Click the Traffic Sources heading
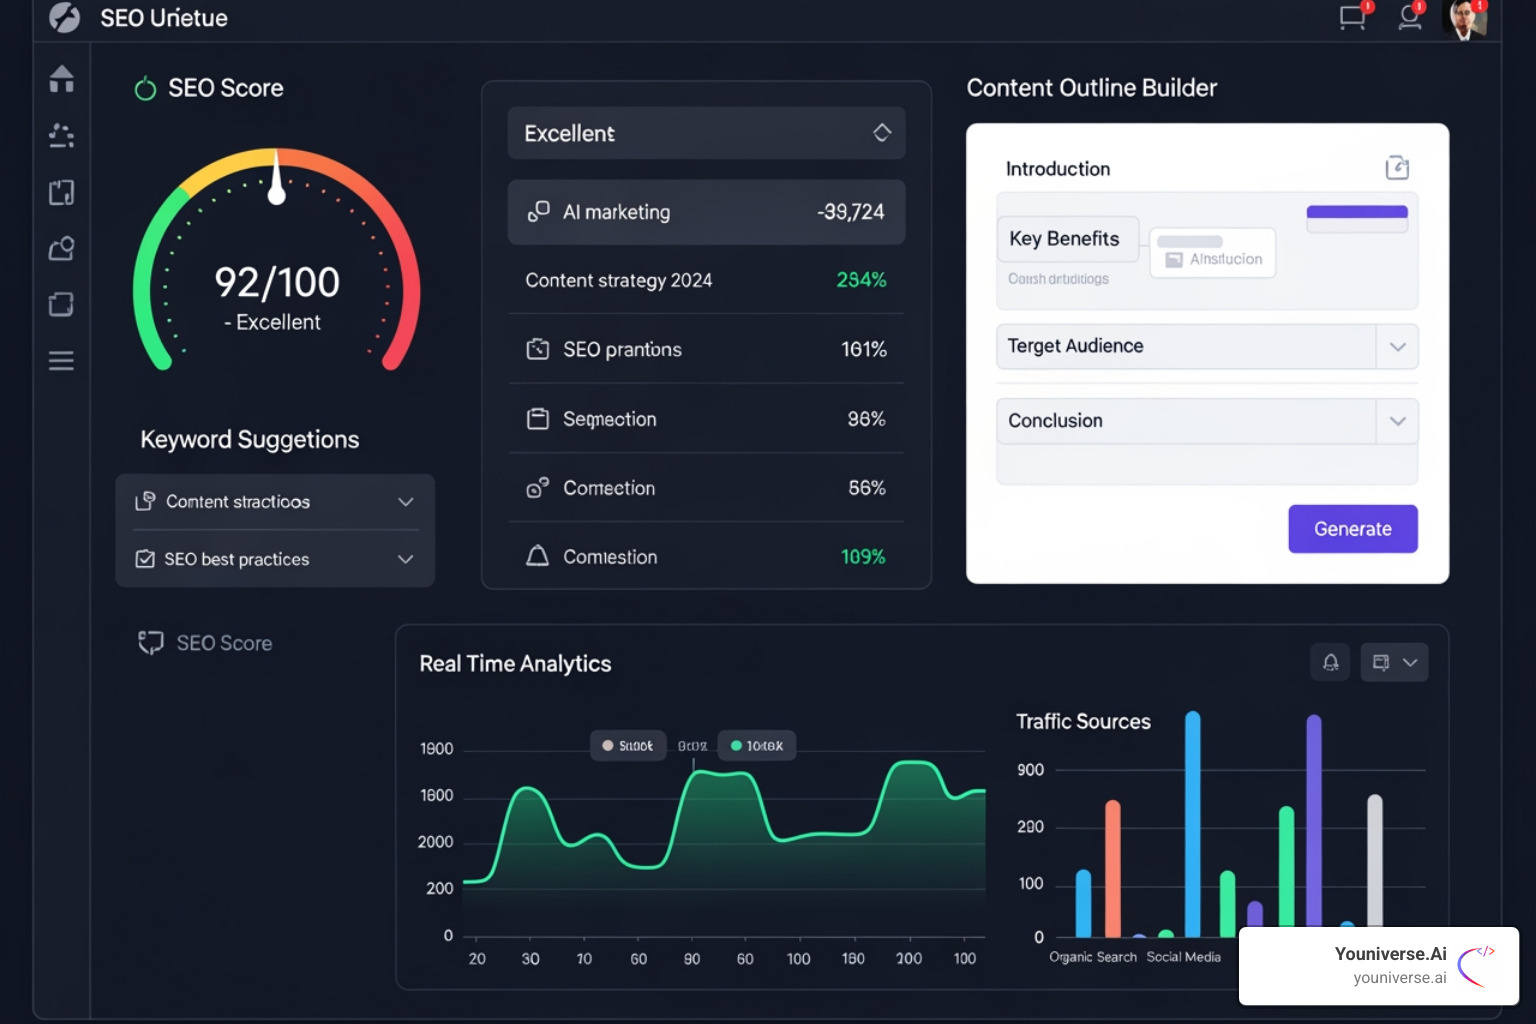The height and width of the screenshot is (1024, 1536). (1084, 722)
